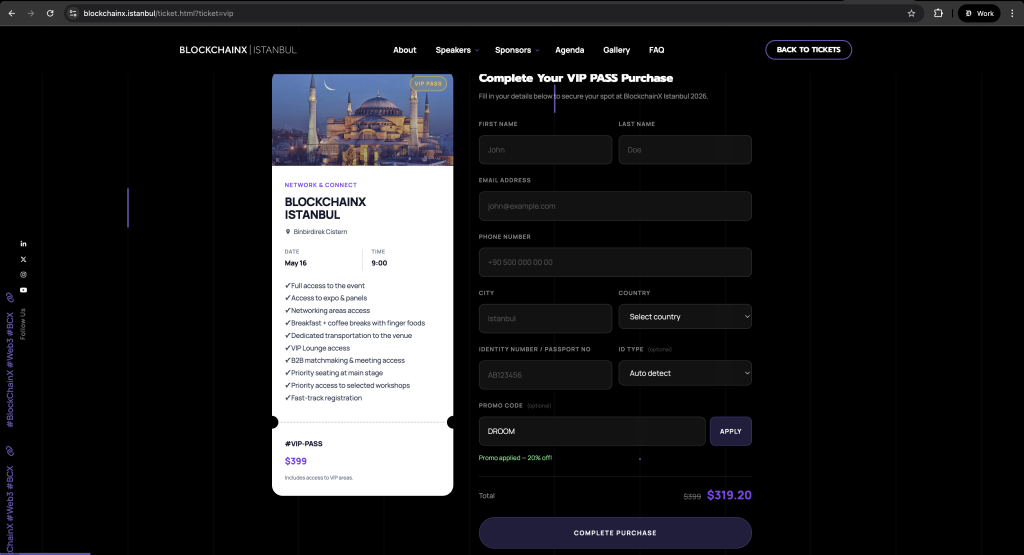
Task: Open the FAQ page
Action: pos(656,50)
